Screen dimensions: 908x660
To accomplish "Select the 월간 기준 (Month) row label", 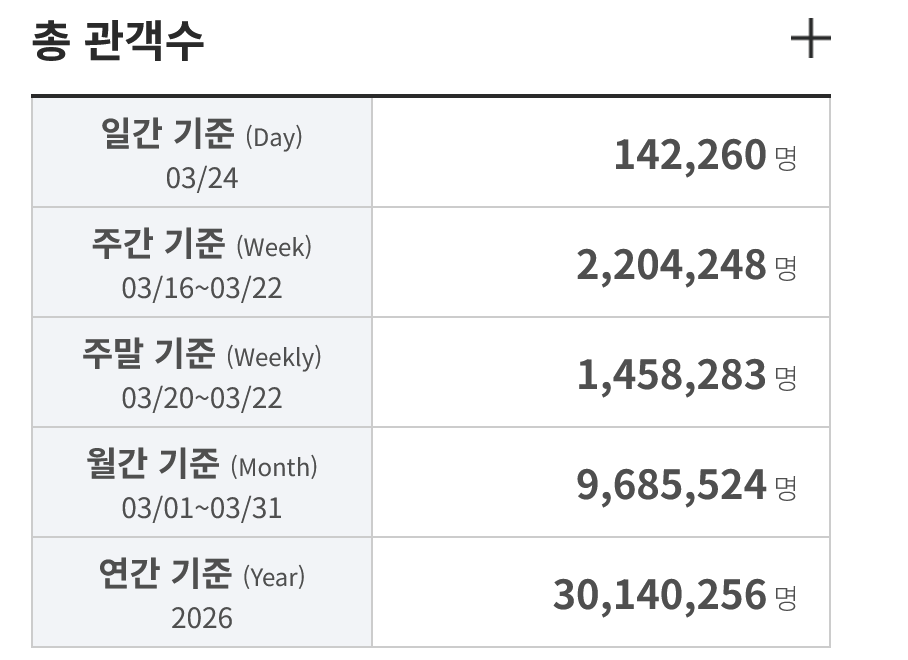I will pyautogui.click(x=202, y=464).
